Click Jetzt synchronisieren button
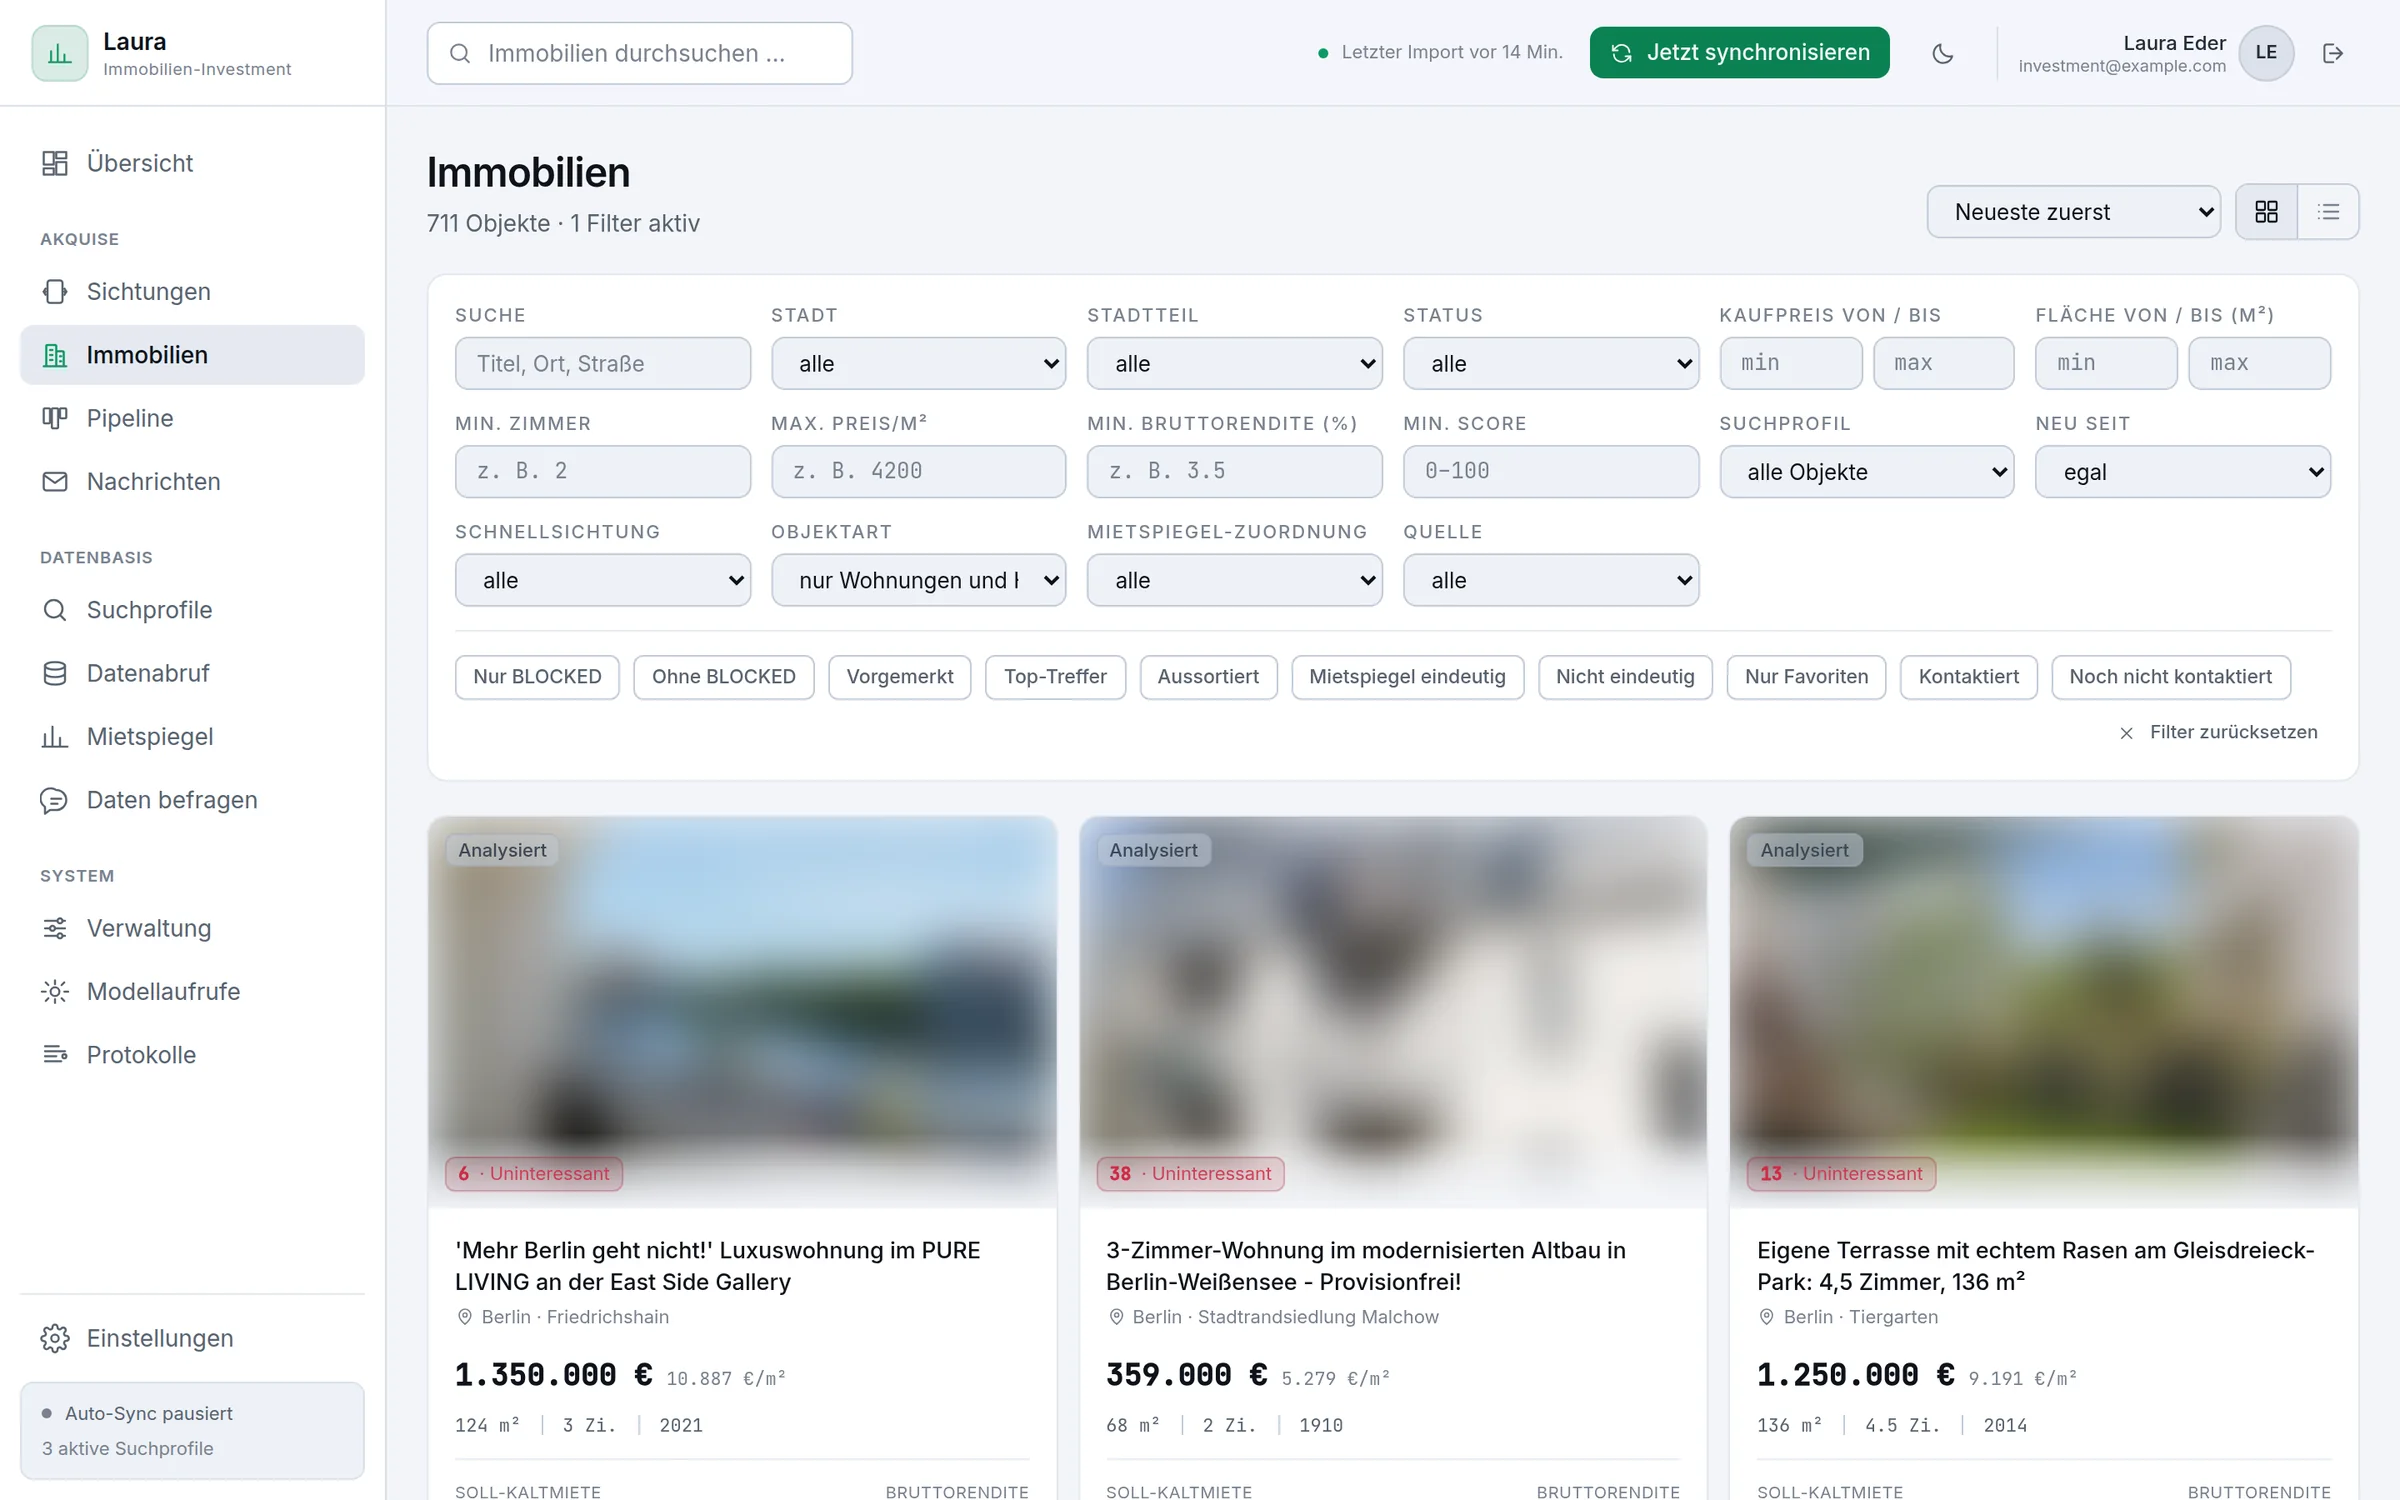2400x1500 pixels. (x=1739, y=53)
